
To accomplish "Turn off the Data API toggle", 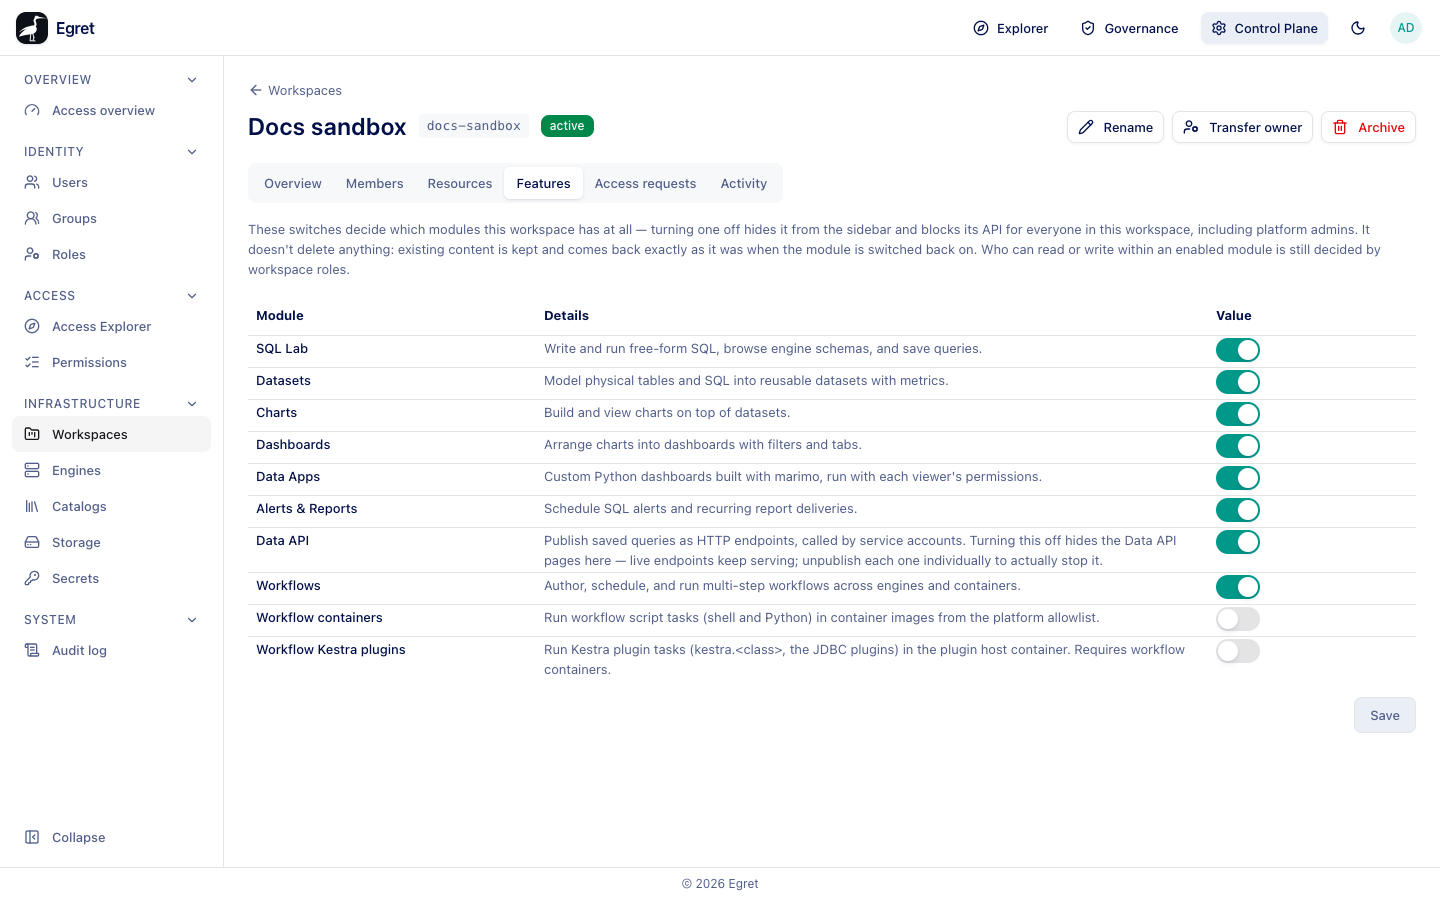I will 1238,542.
